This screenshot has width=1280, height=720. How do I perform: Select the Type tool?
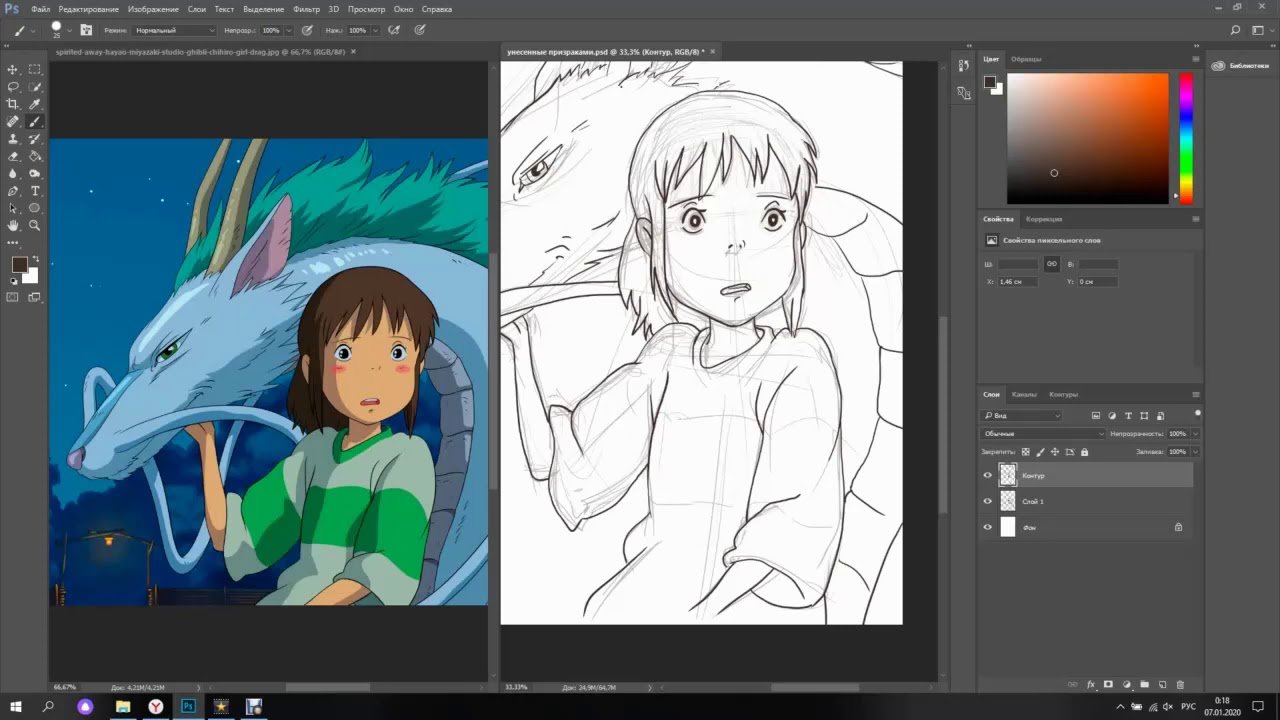click(x=35, y=191)
